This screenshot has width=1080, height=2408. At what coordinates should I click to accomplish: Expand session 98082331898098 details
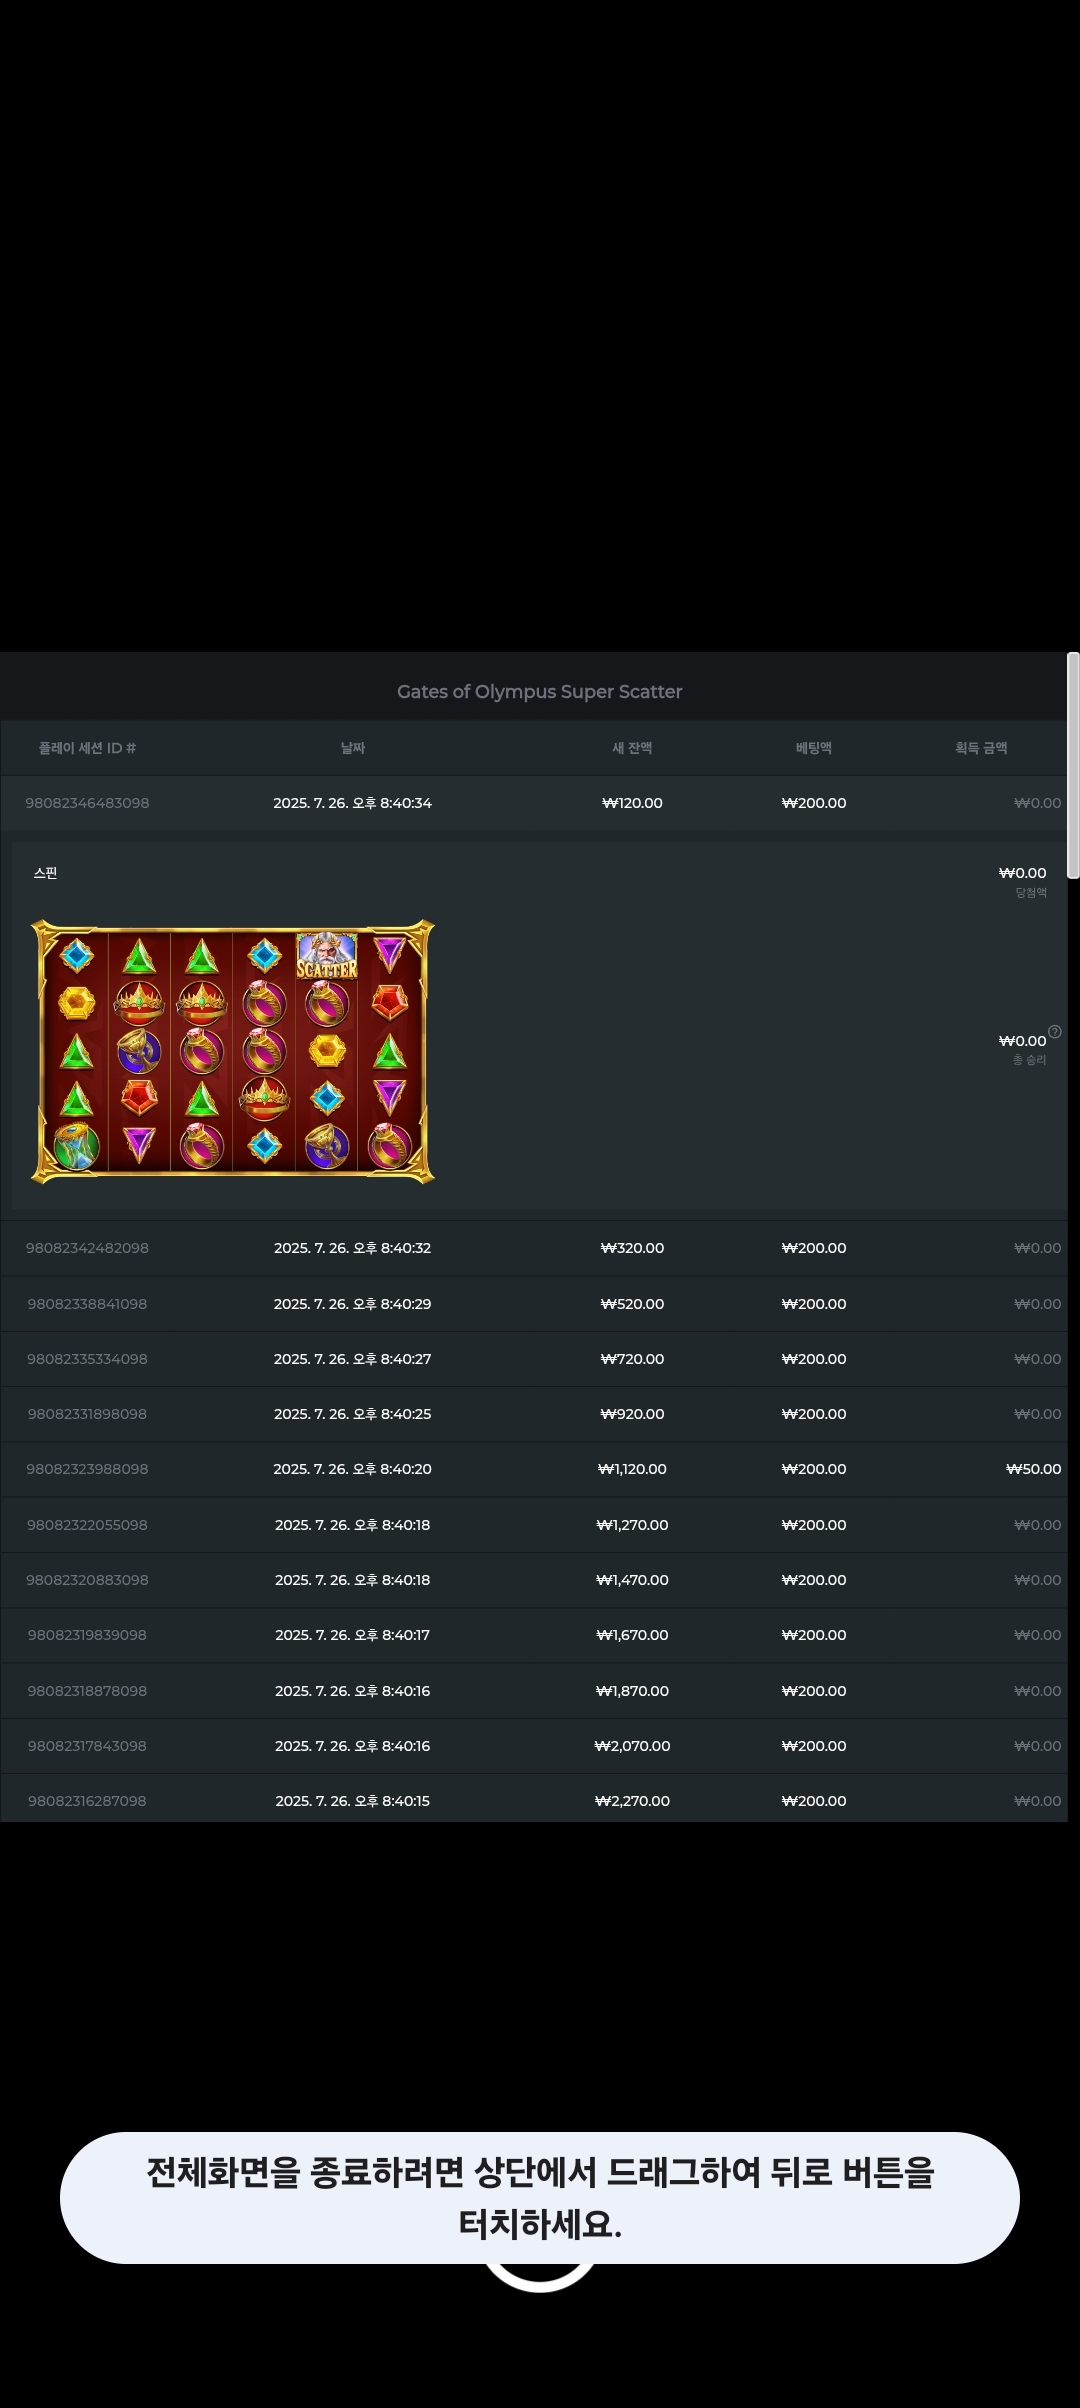tap(534, 1414)
